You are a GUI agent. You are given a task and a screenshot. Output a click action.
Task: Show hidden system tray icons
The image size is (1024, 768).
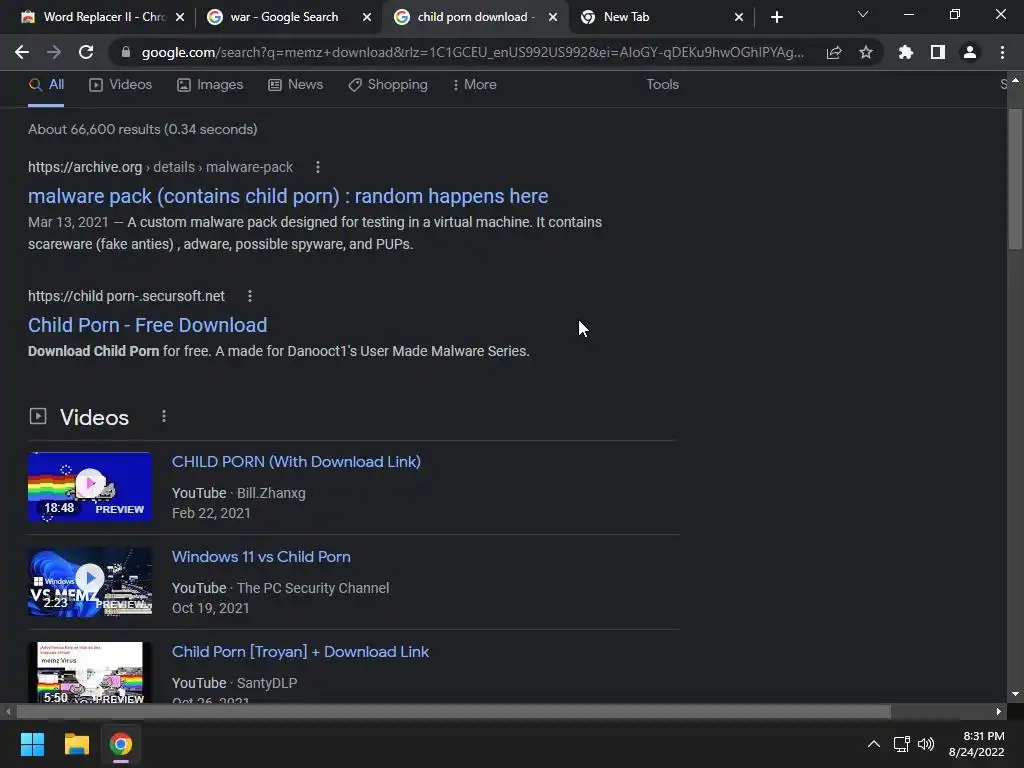pos(874,744)
